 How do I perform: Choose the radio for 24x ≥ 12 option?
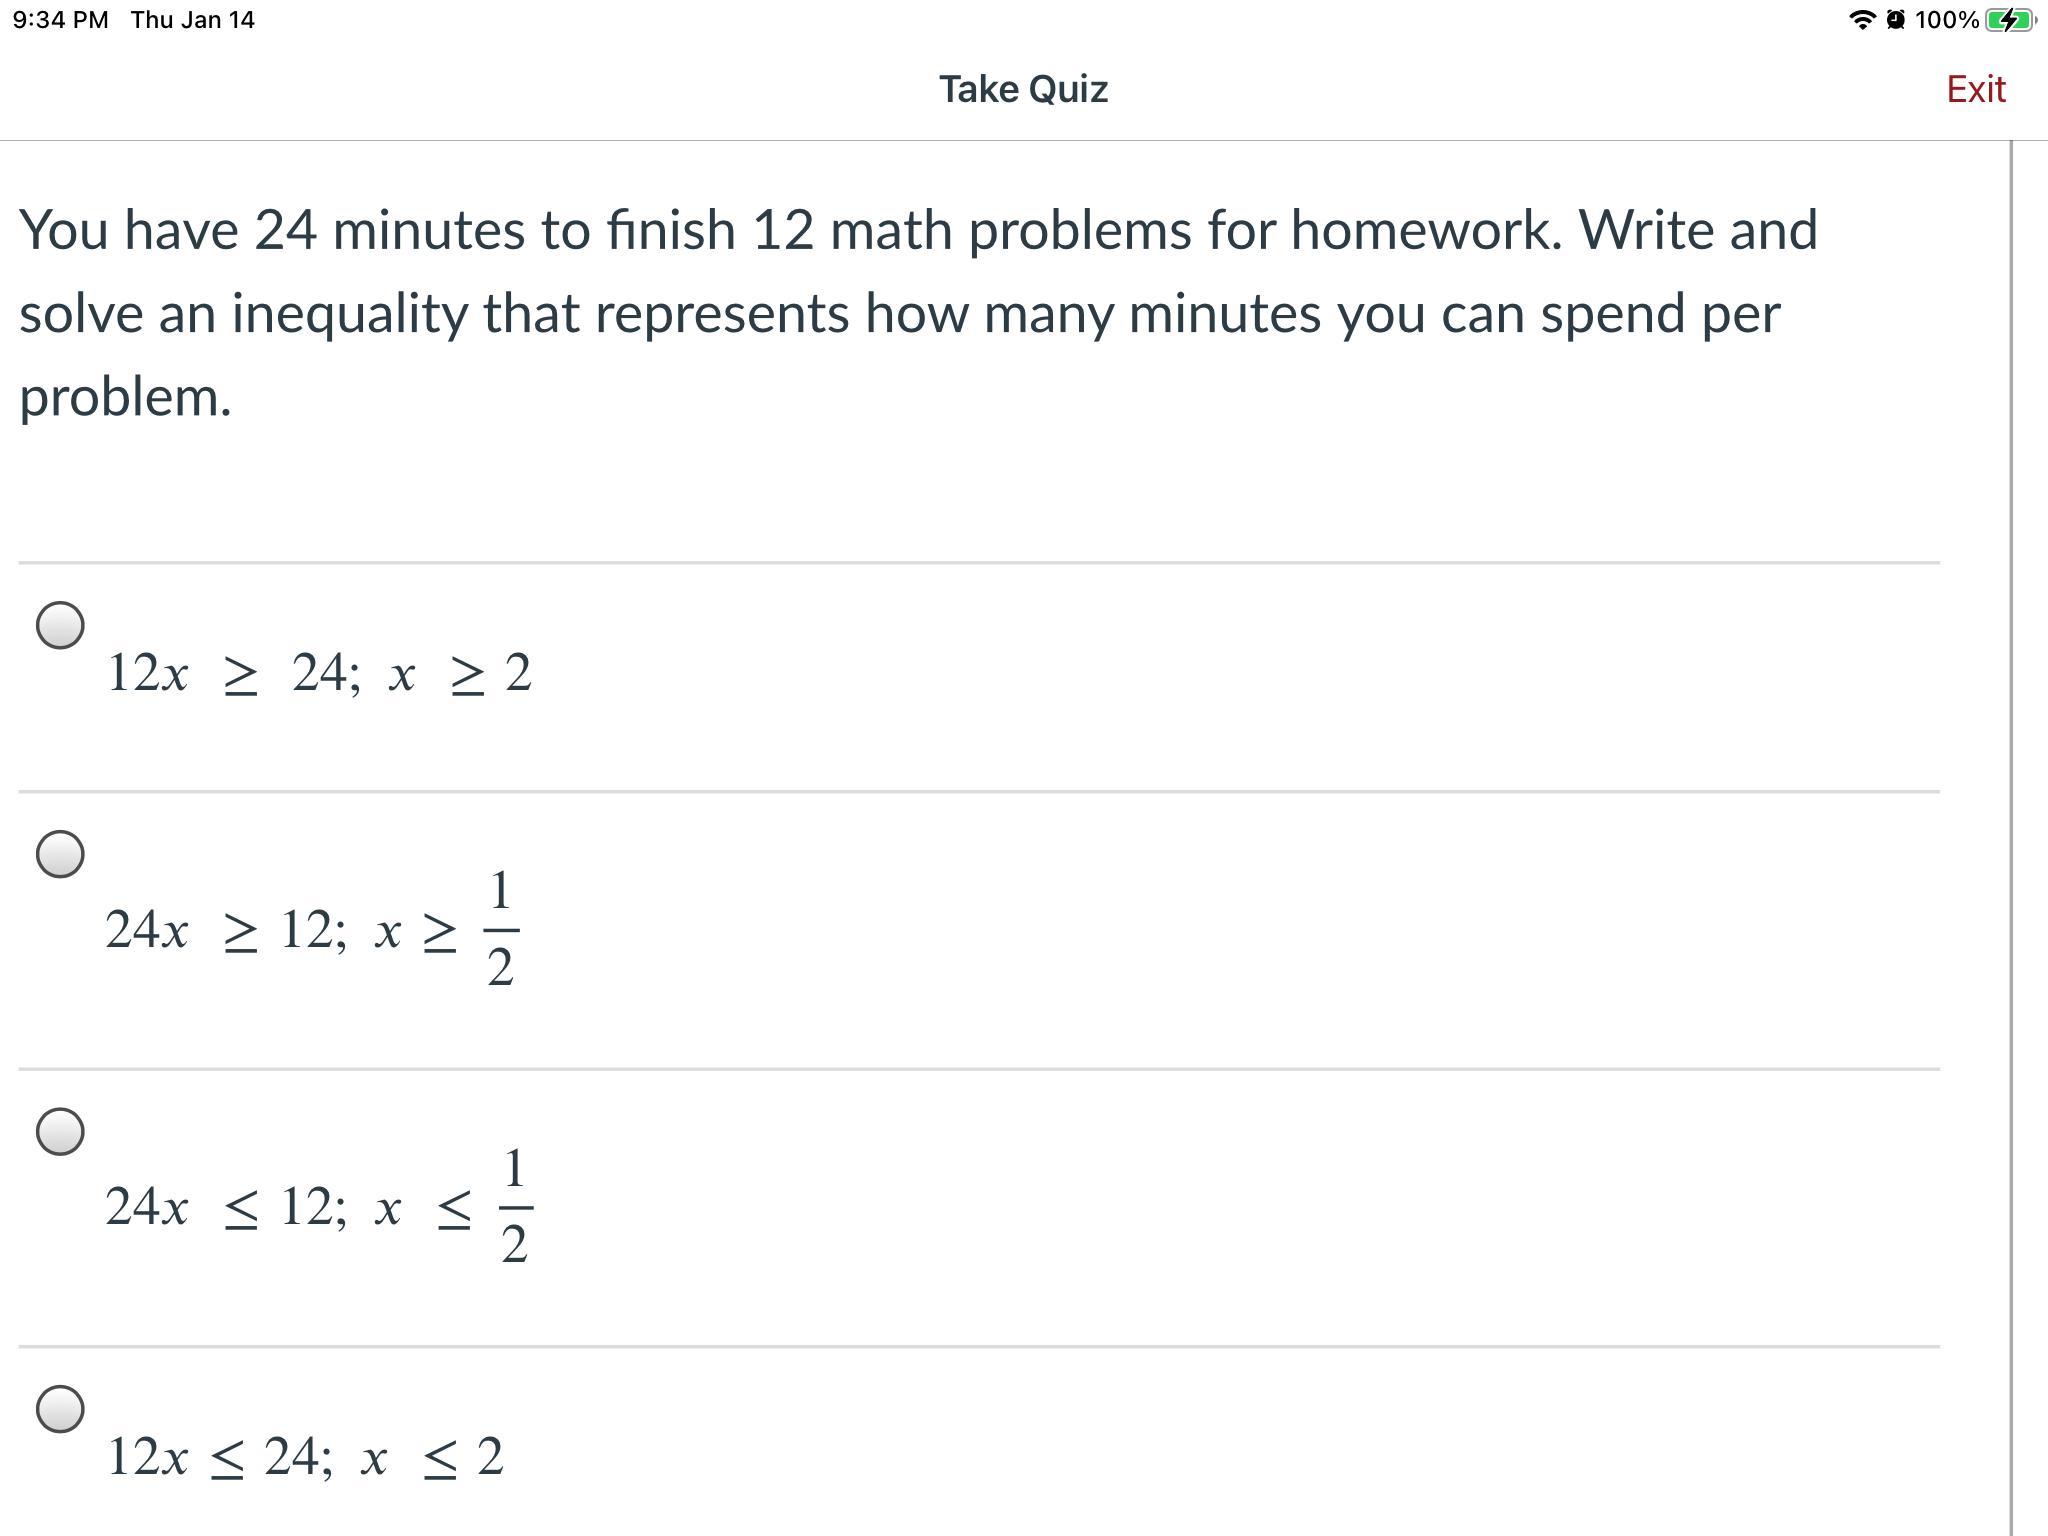click(60, 854)
